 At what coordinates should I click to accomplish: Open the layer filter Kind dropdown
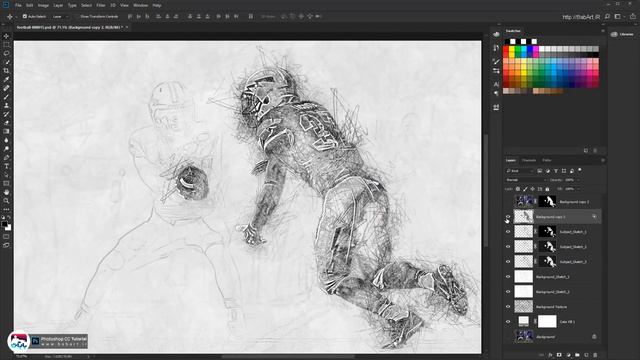point(520,171)
